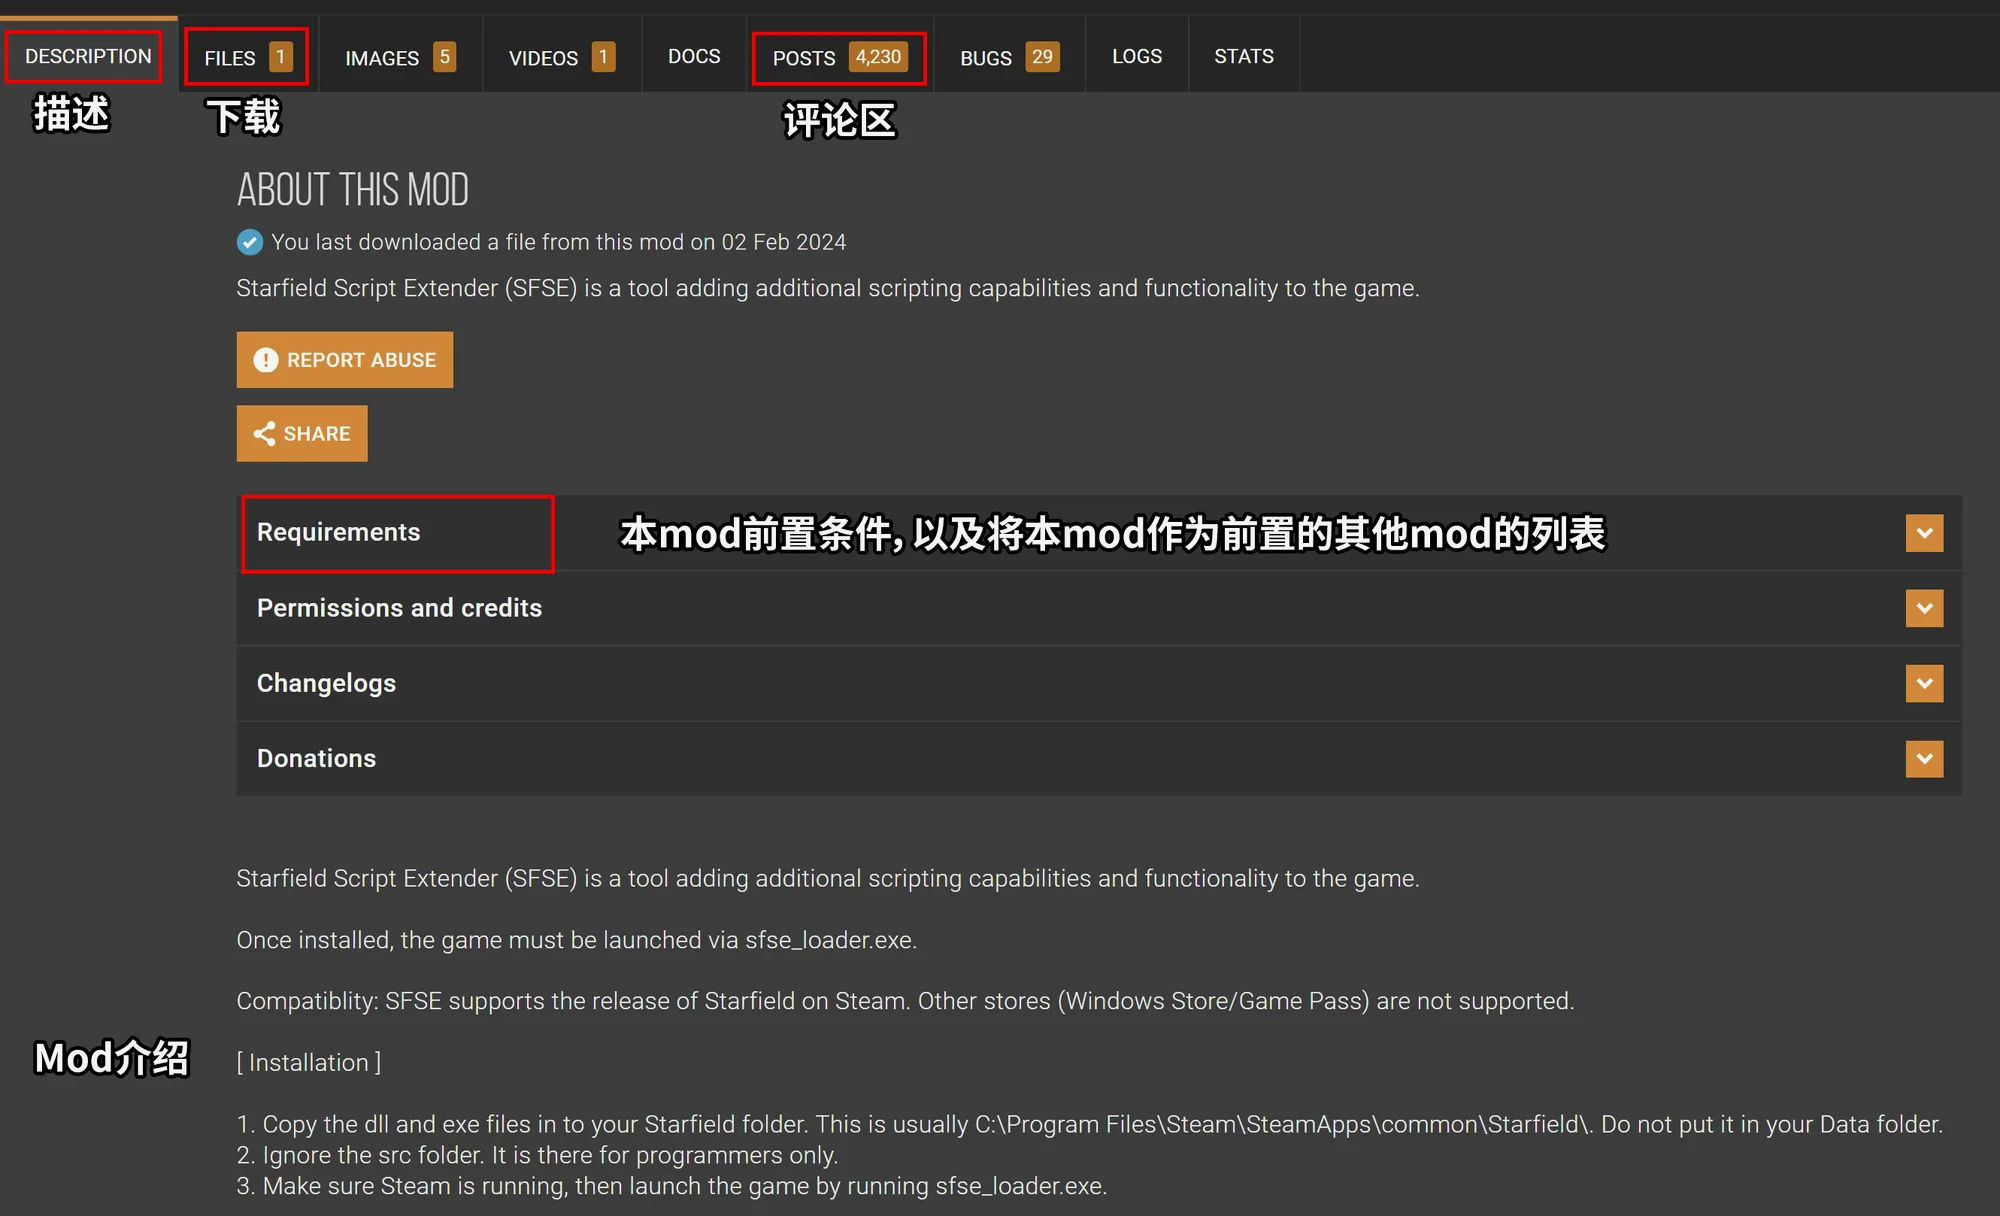This screenshot has height=1216, width=2000.
Task: Click the Permissions and credits heading
Action: (399, 608)
